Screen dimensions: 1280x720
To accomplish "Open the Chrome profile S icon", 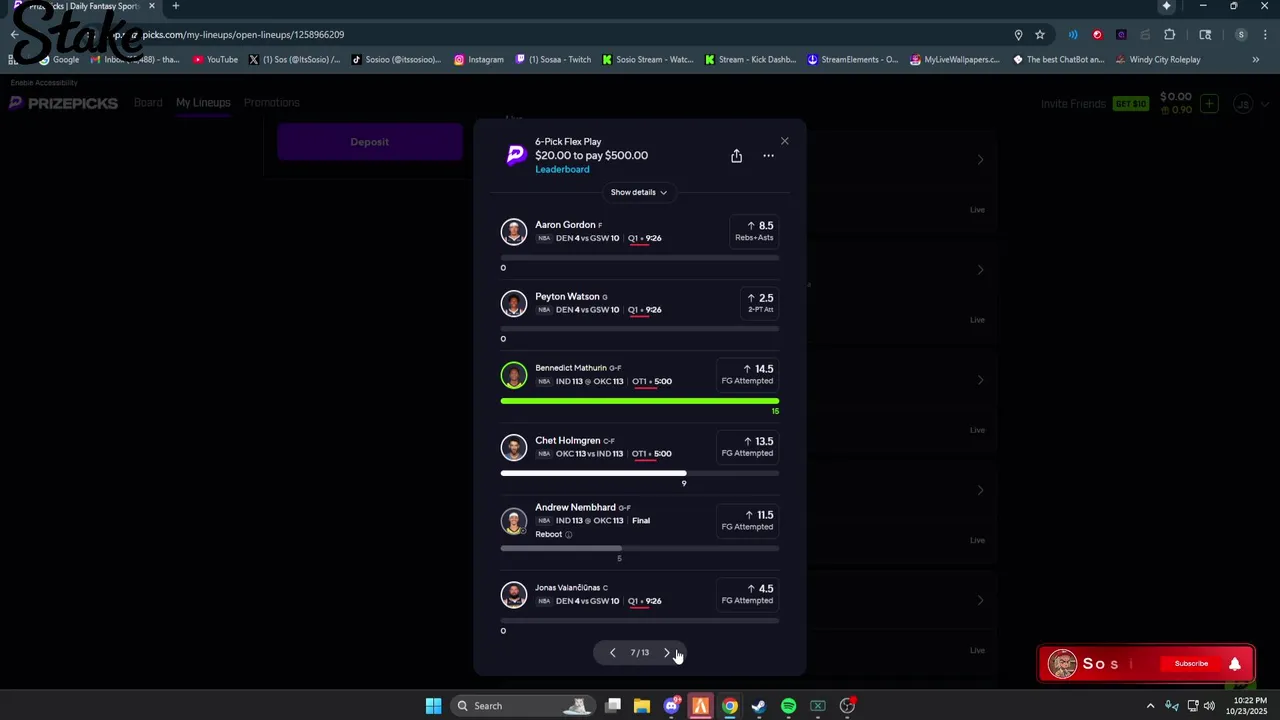I will coord(1241,35).
